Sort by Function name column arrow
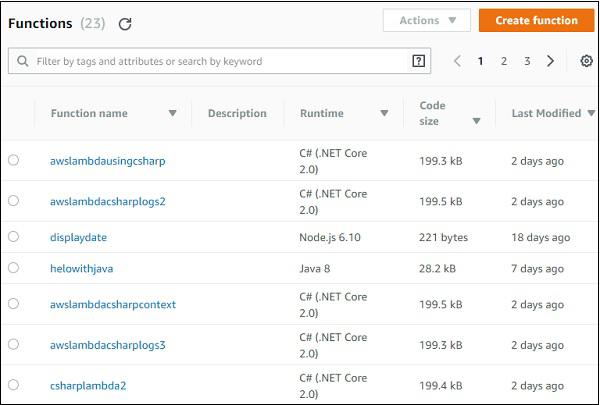This screenshot has height=405, width=600. [x=172, y=114]
